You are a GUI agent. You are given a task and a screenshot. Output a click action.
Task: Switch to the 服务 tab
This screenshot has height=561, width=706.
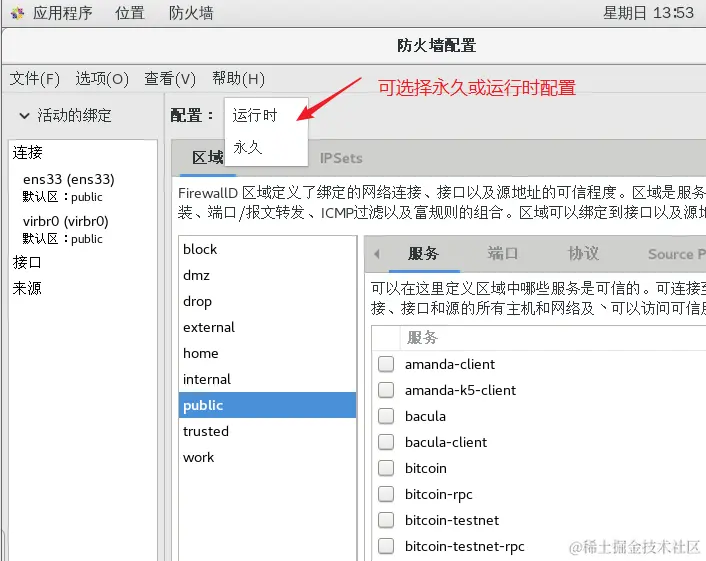tap(423, 253)
